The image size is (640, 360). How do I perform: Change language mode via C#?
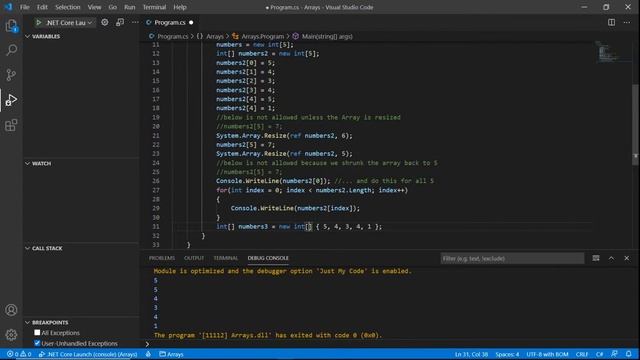(x=600, y=354)
